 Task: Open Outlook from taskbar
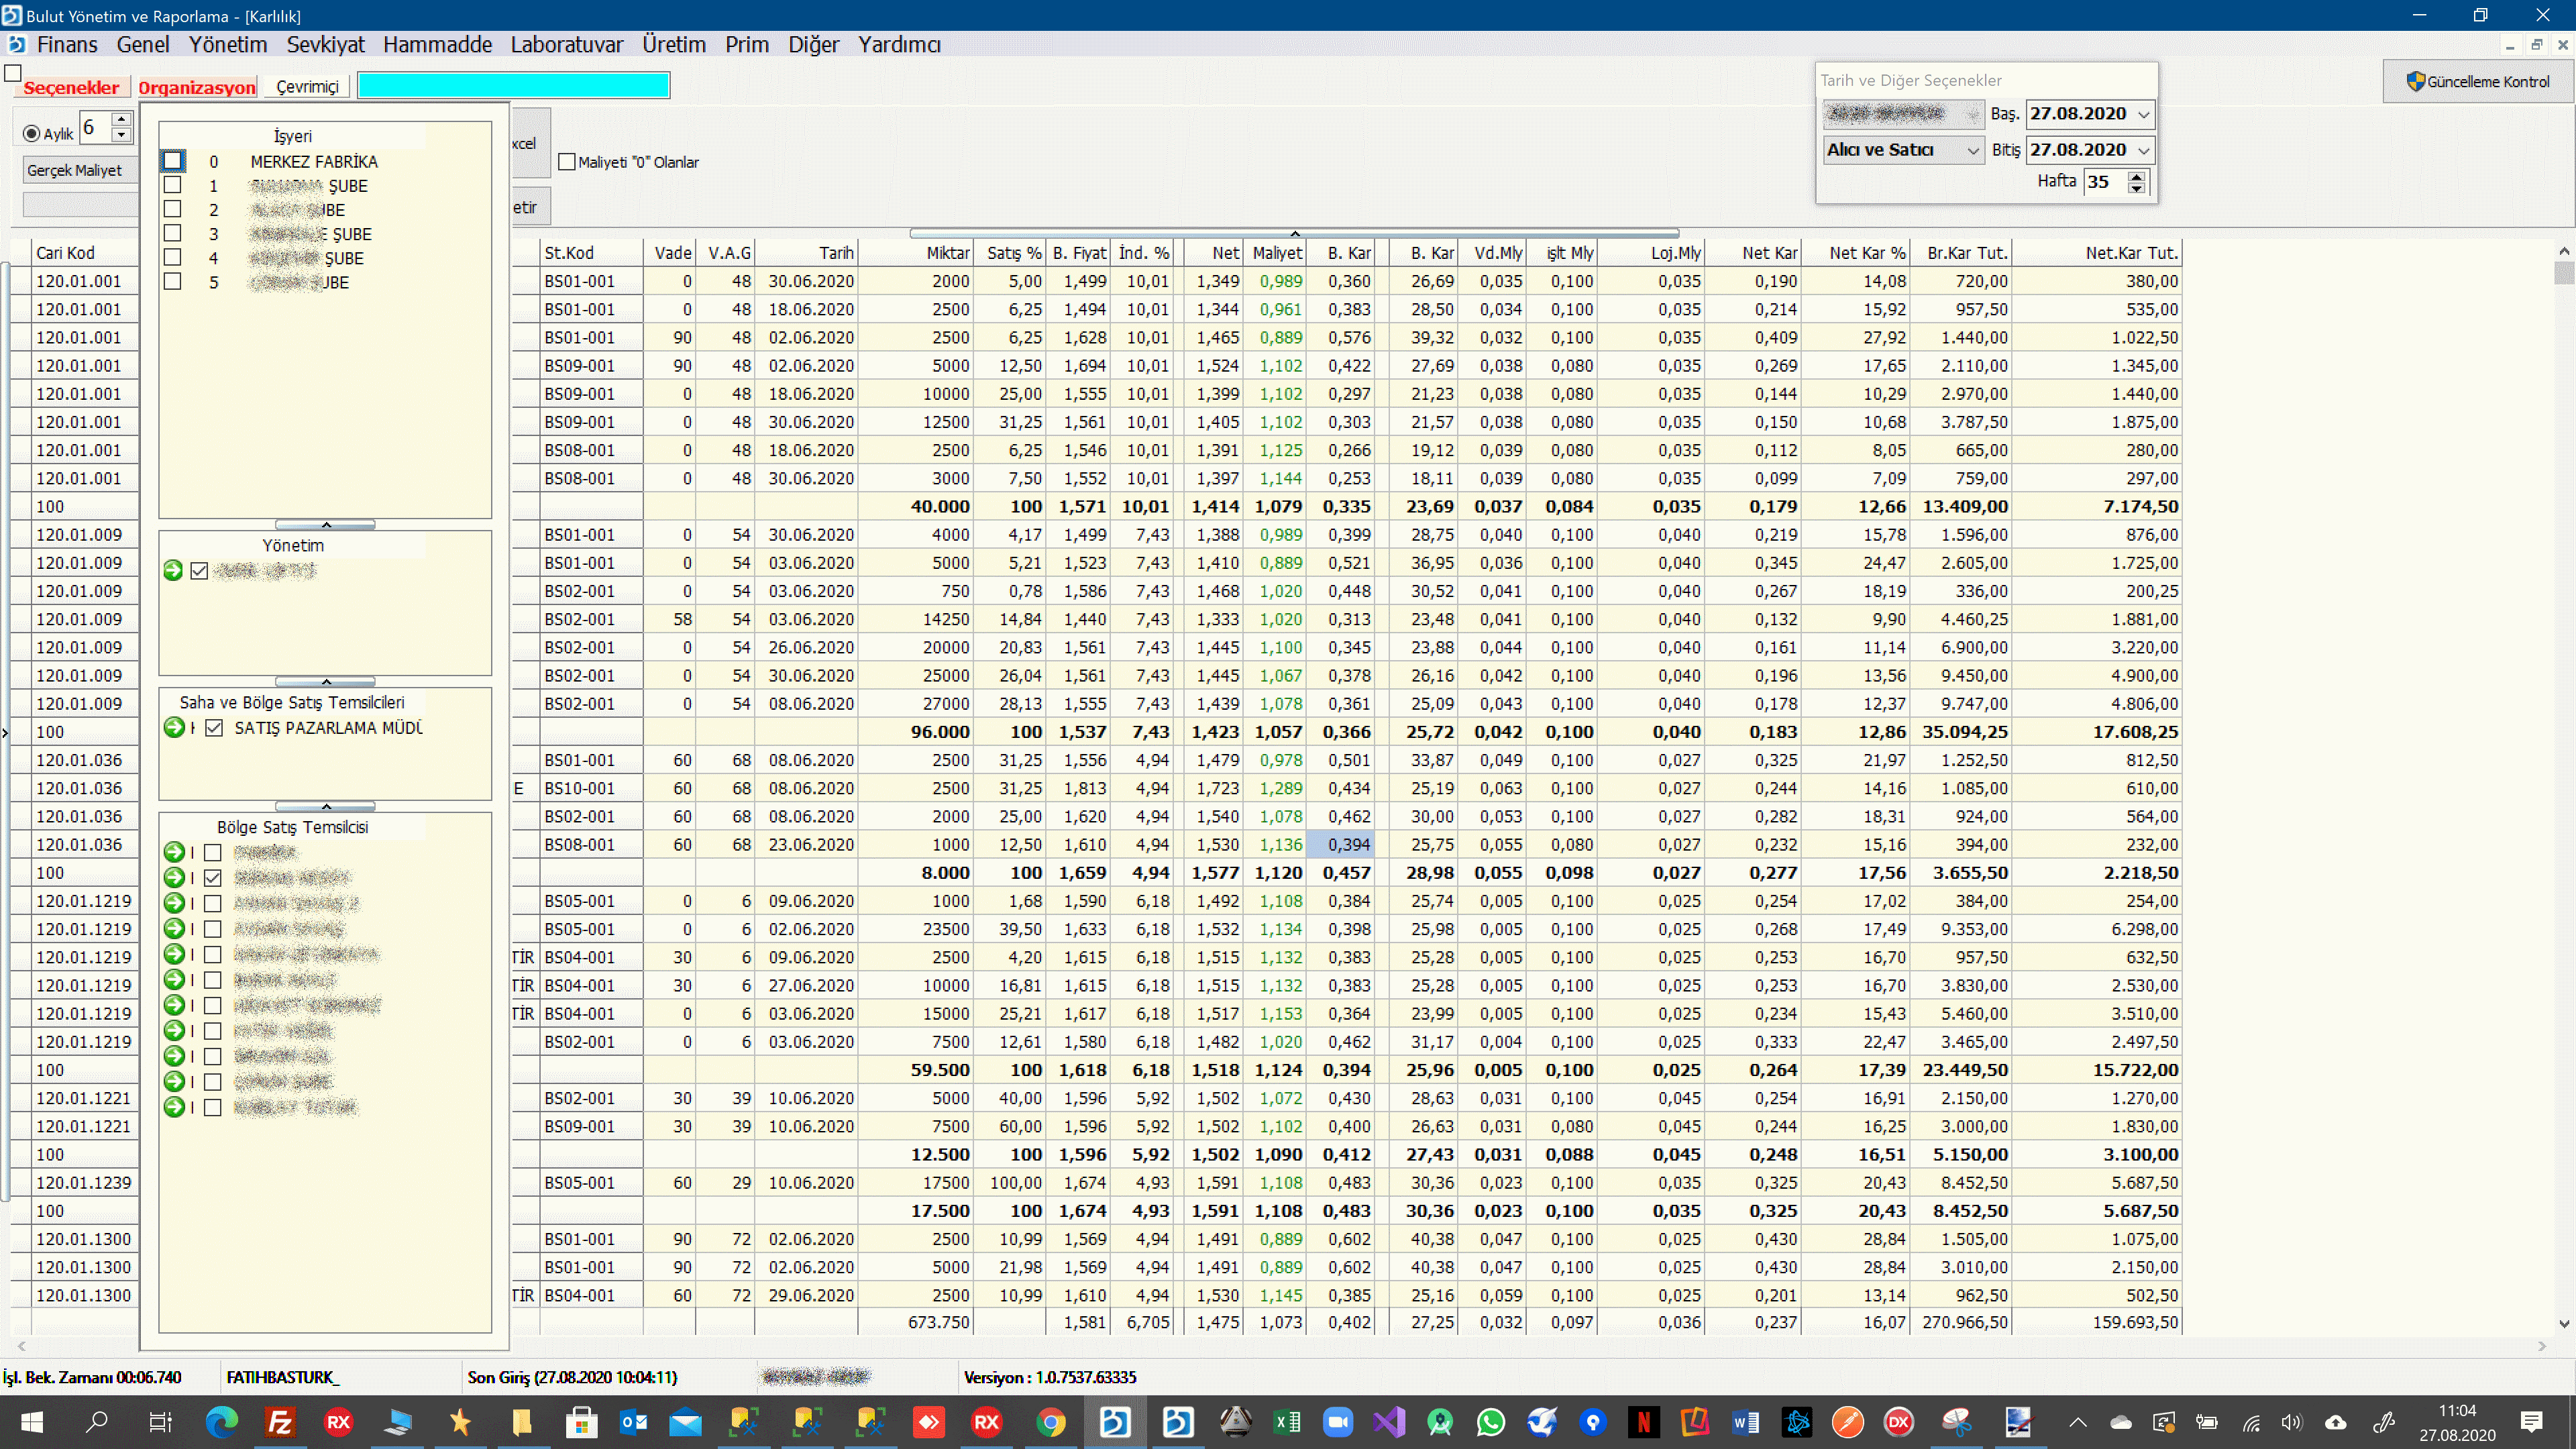click(633, 1422)
